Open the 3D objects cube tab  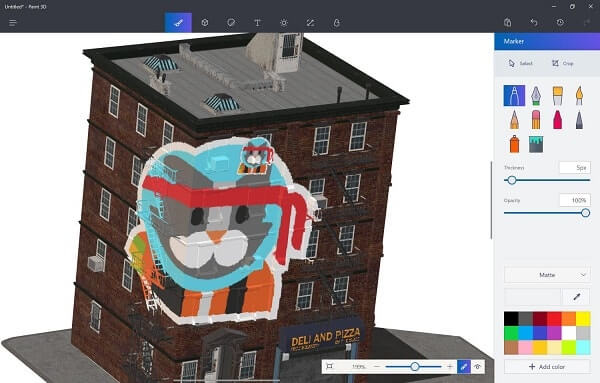[x=205, y=23]
